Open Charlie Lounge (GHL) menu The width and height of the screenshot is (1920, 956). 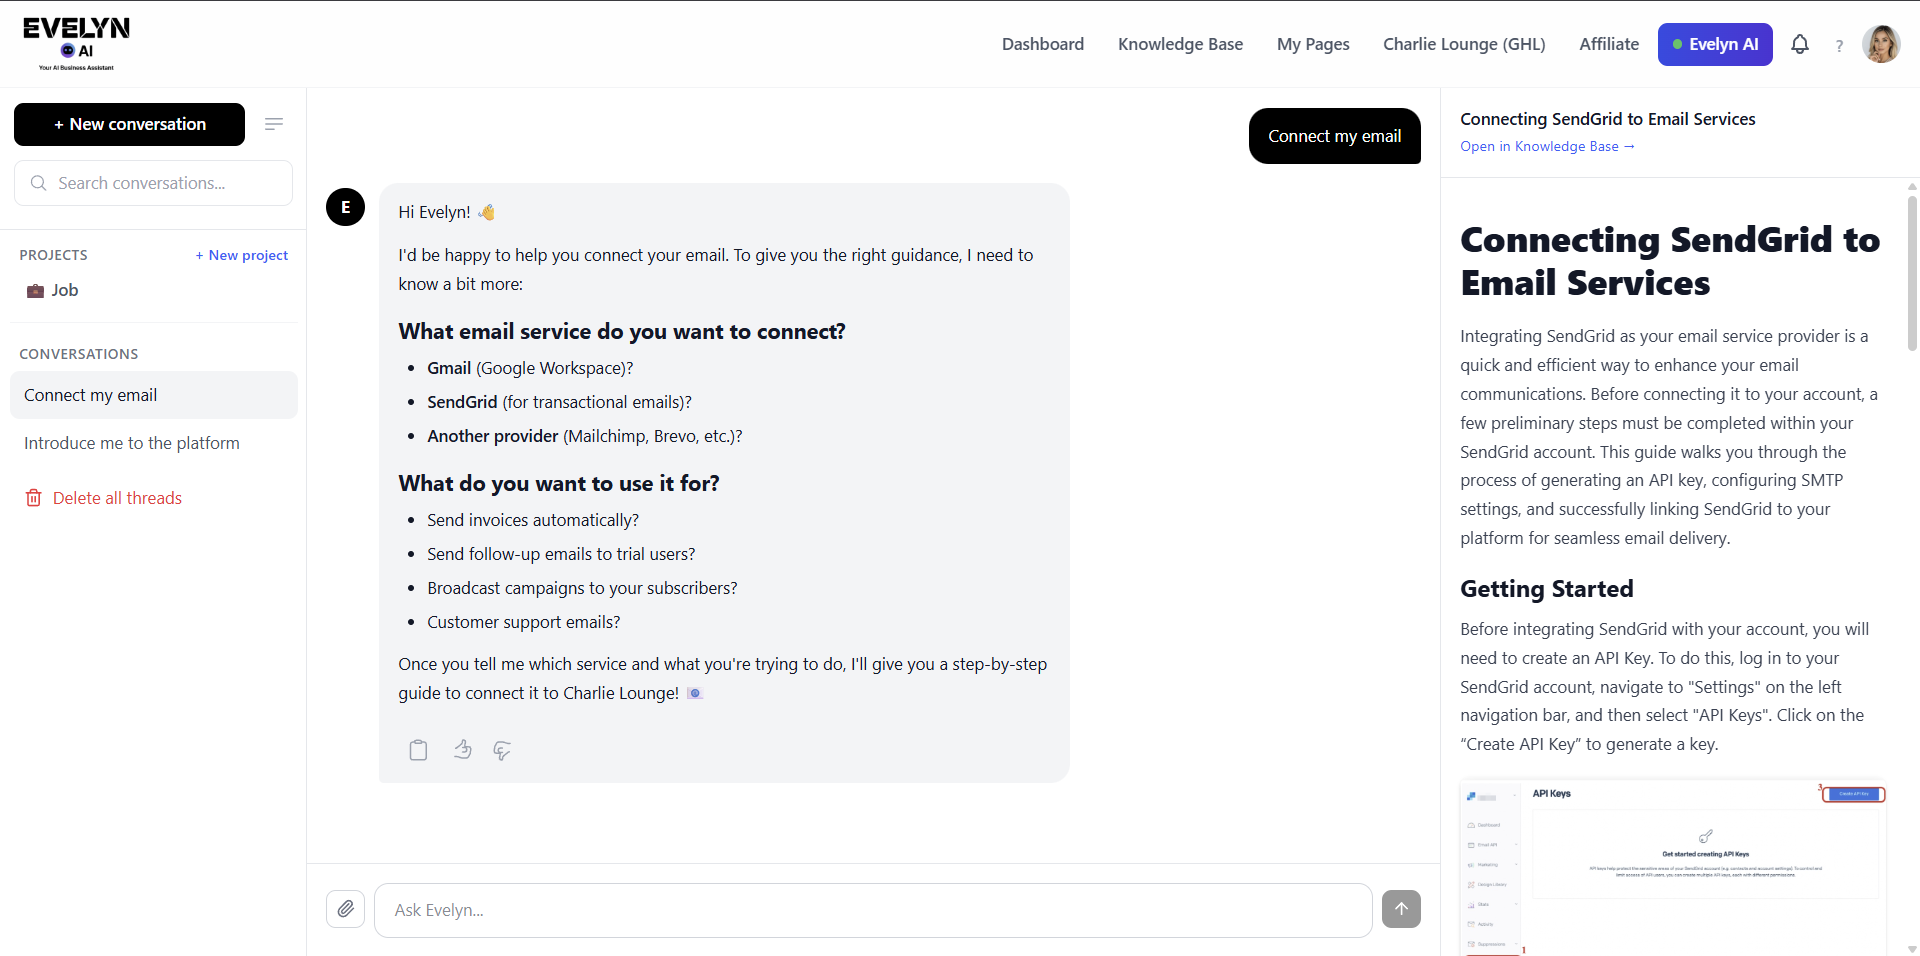tap(1464, 44)
